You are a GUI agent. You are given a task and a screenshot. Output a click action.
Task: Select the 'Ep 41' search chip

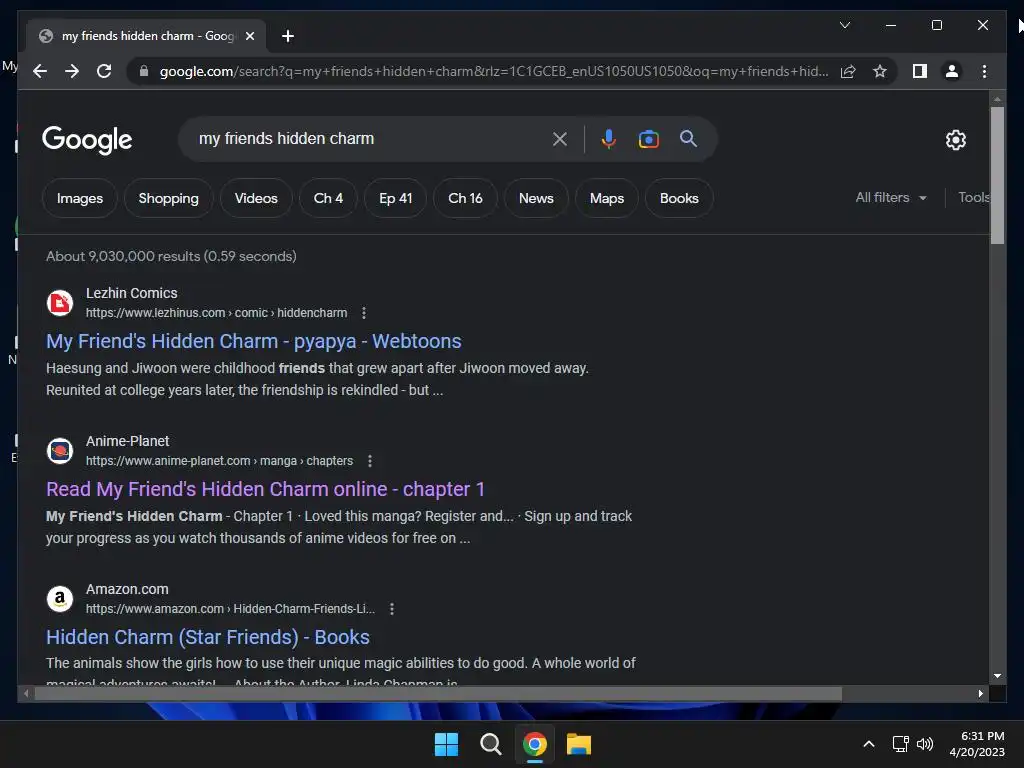pyautogui.click(x=396, y=198)
